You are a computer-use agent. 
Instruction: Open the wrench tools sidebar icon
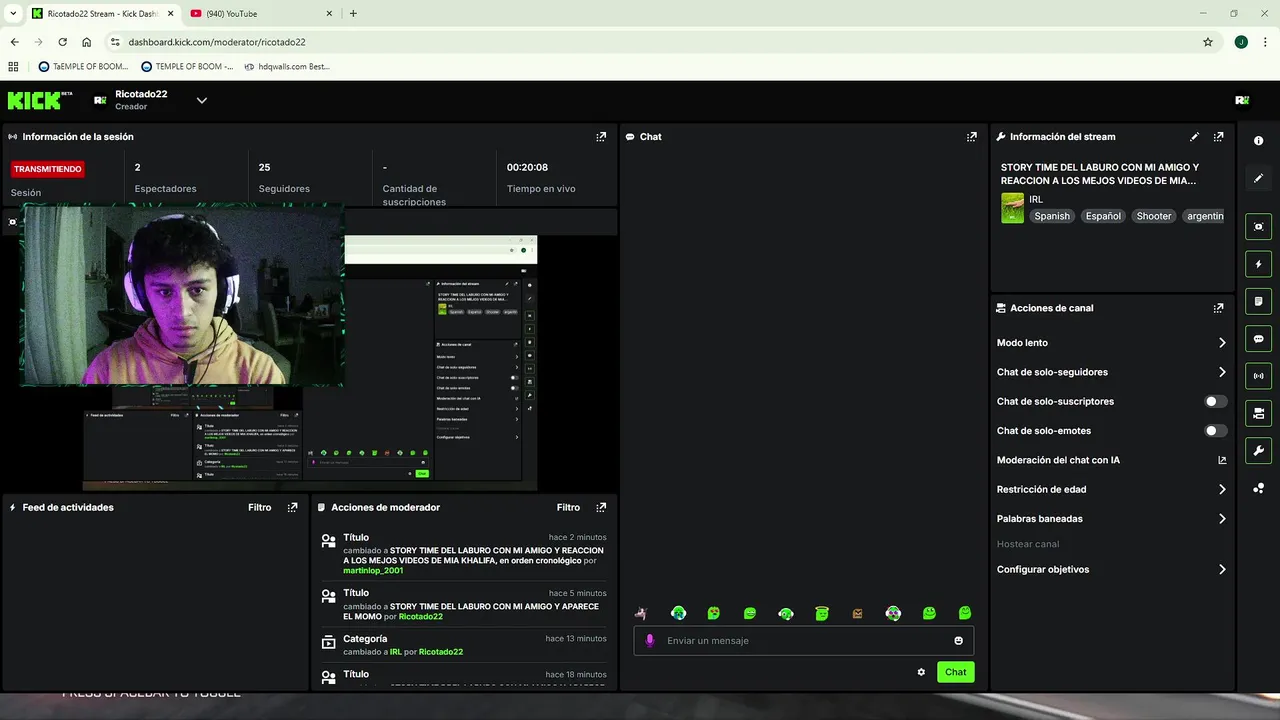point(1258,451)
